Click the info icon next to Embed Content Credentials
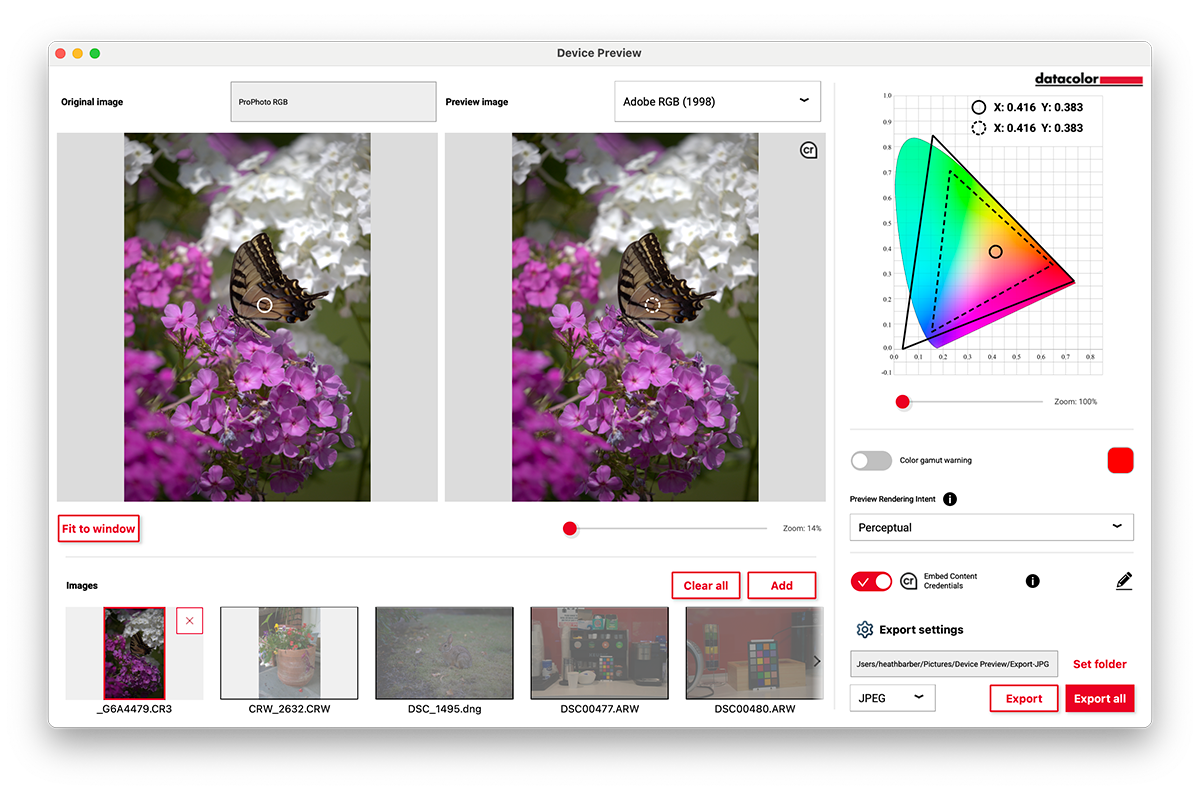1200x801 pixels. [x=1033, y=581]
